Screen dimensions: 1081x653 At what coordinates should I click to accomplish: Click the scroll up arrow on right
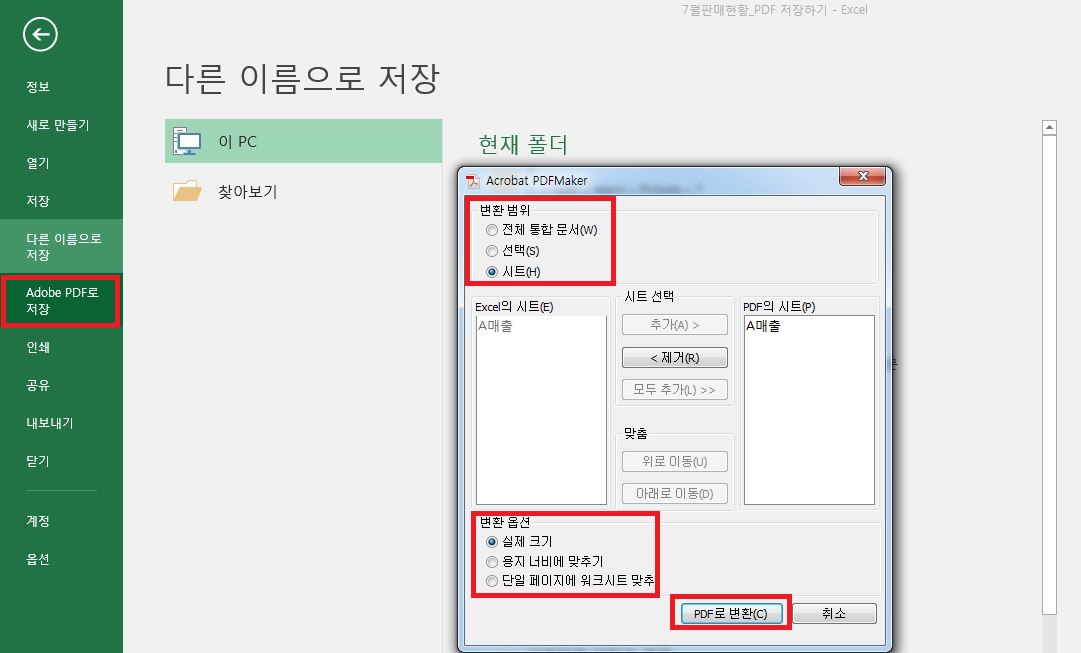1049,128
